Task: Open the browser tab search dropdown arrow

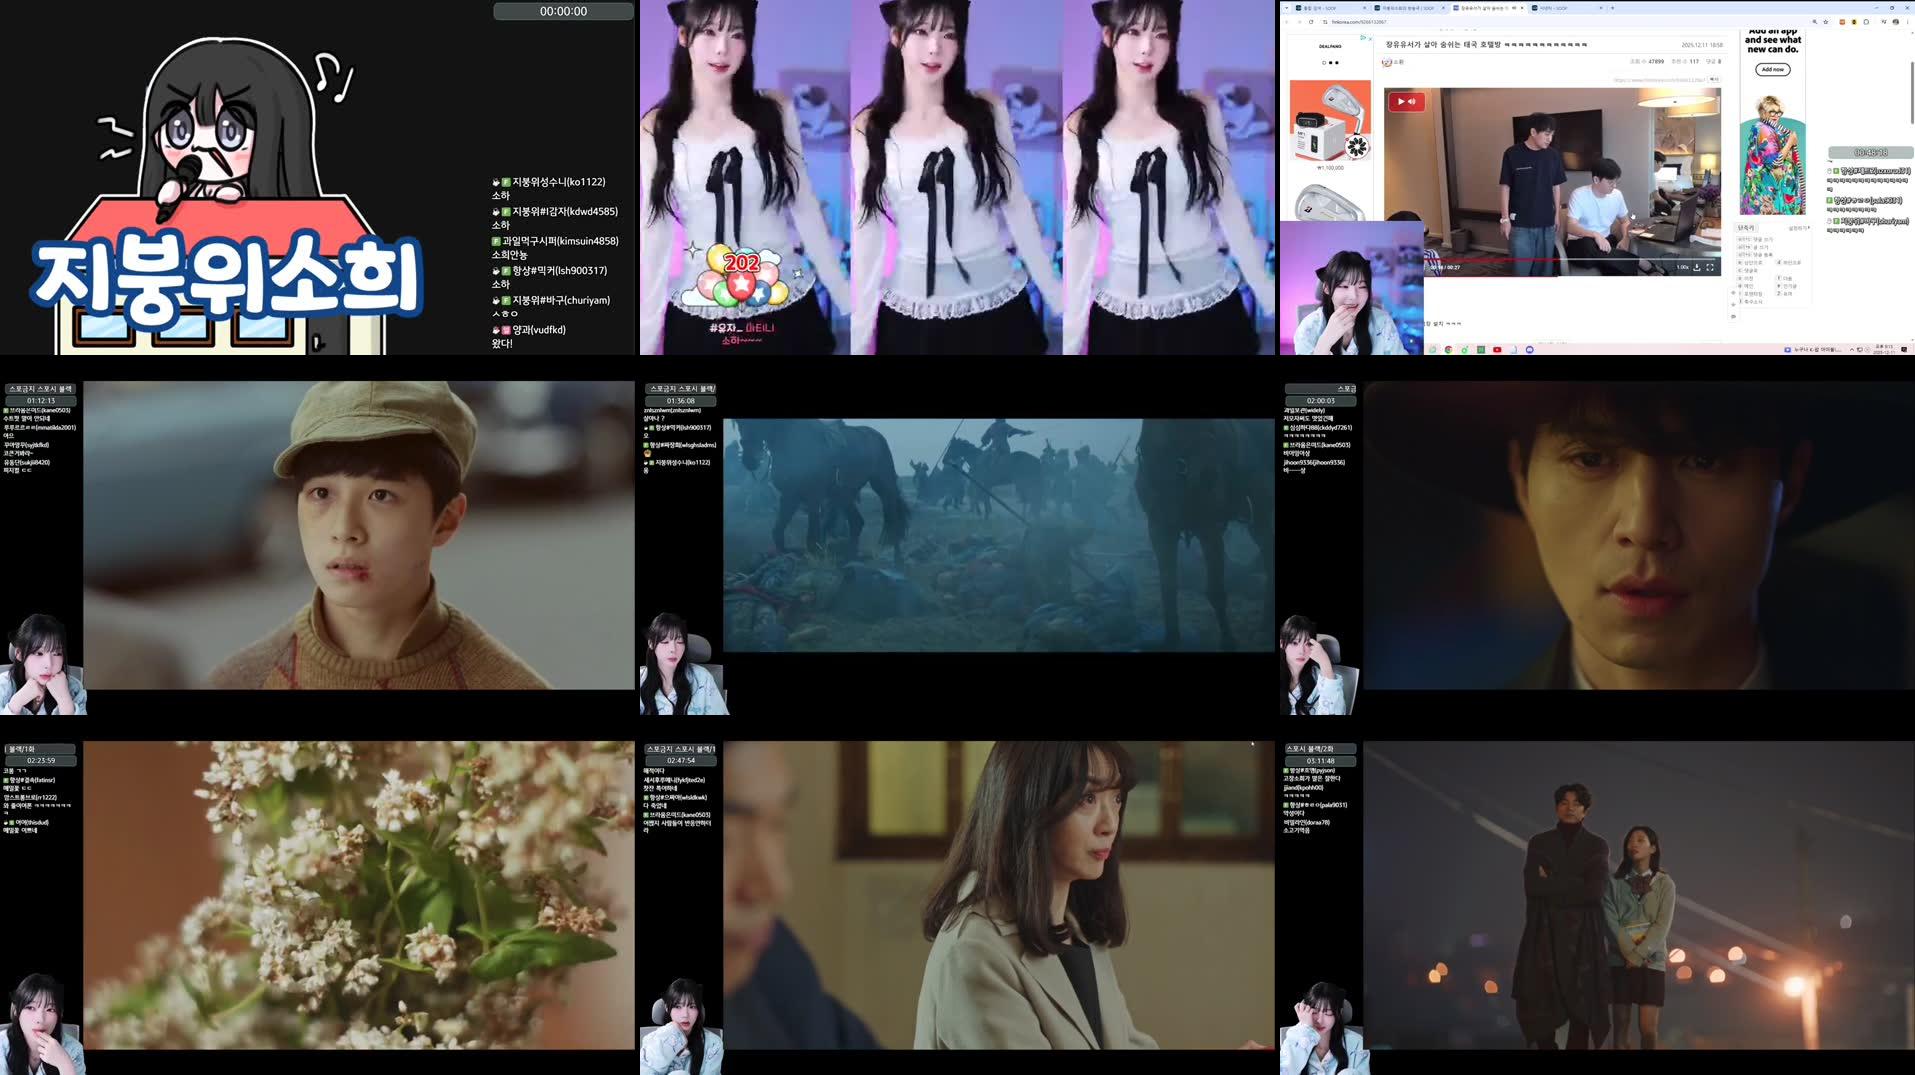Action: click(1286, 8)
